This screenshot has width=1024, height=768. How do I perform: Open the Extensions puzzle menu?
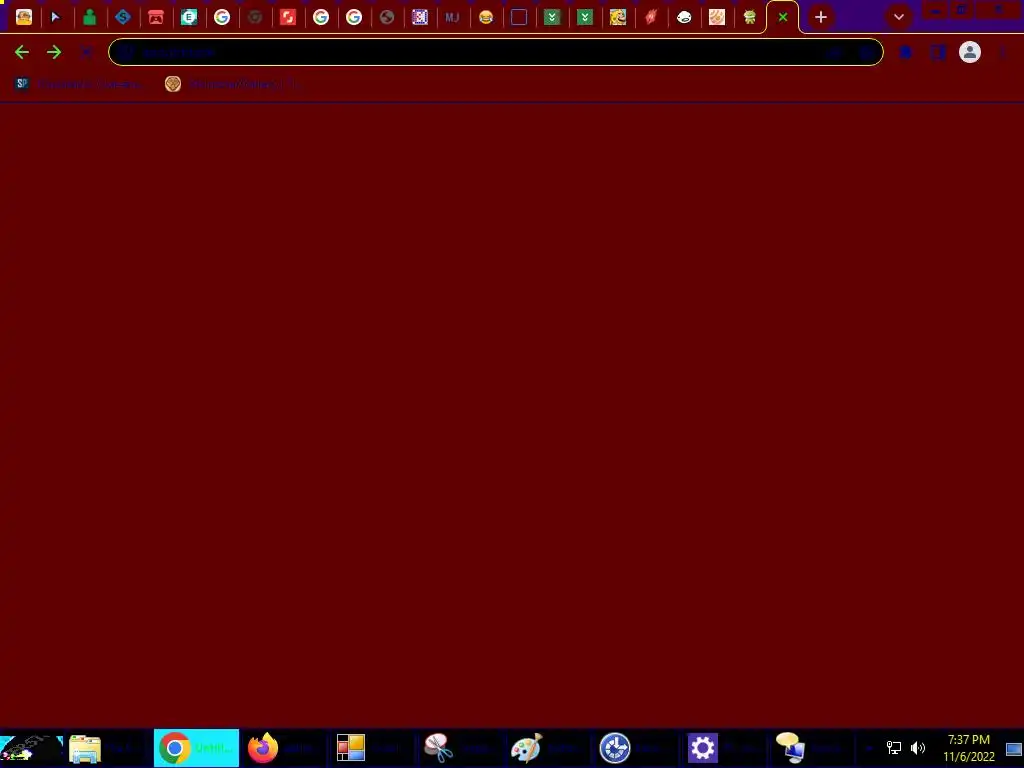coord(906,52)
